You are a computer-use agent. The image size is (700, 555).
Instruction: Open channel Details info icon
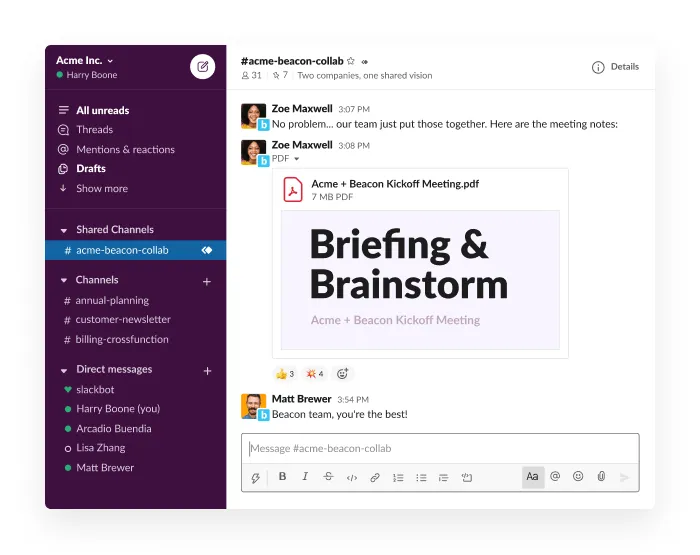pos(598,67)
